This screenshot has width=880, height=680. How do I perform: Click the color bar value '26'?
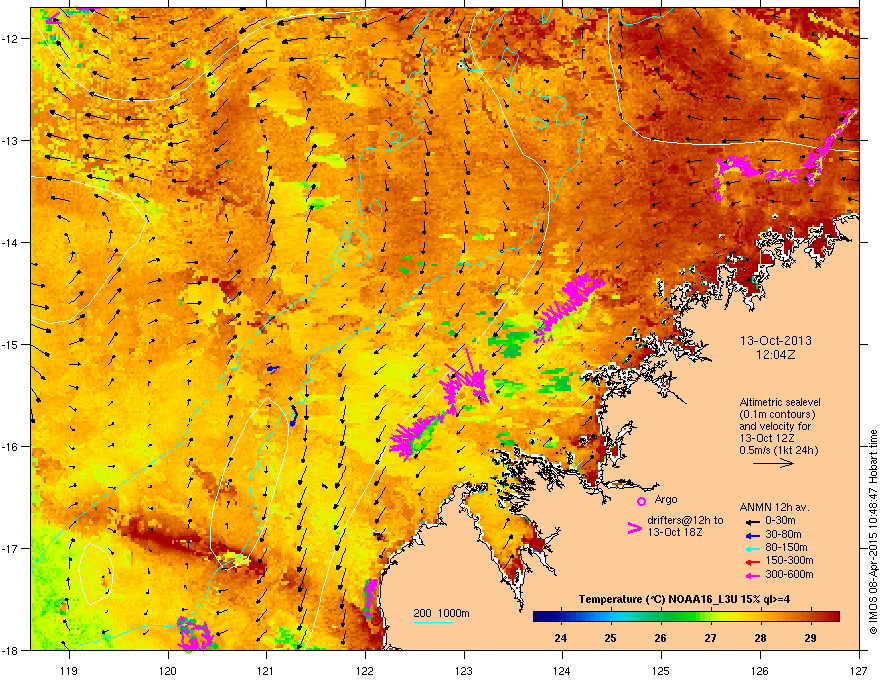point(661,638)
